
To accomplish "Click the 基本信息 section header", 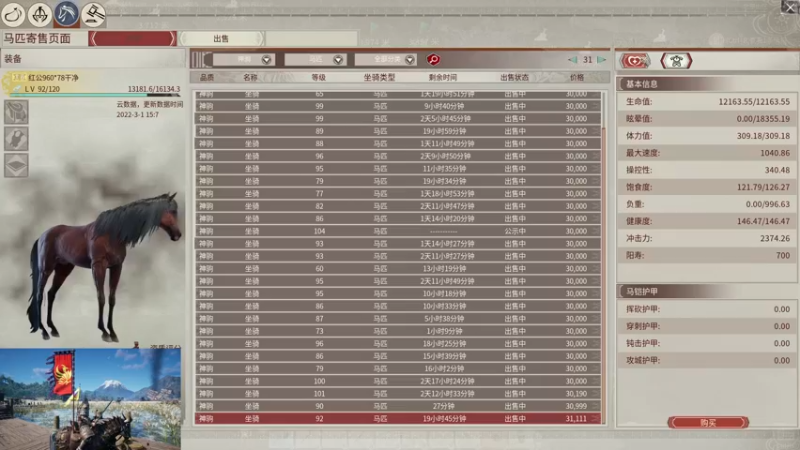I will [x=707, y=84].
